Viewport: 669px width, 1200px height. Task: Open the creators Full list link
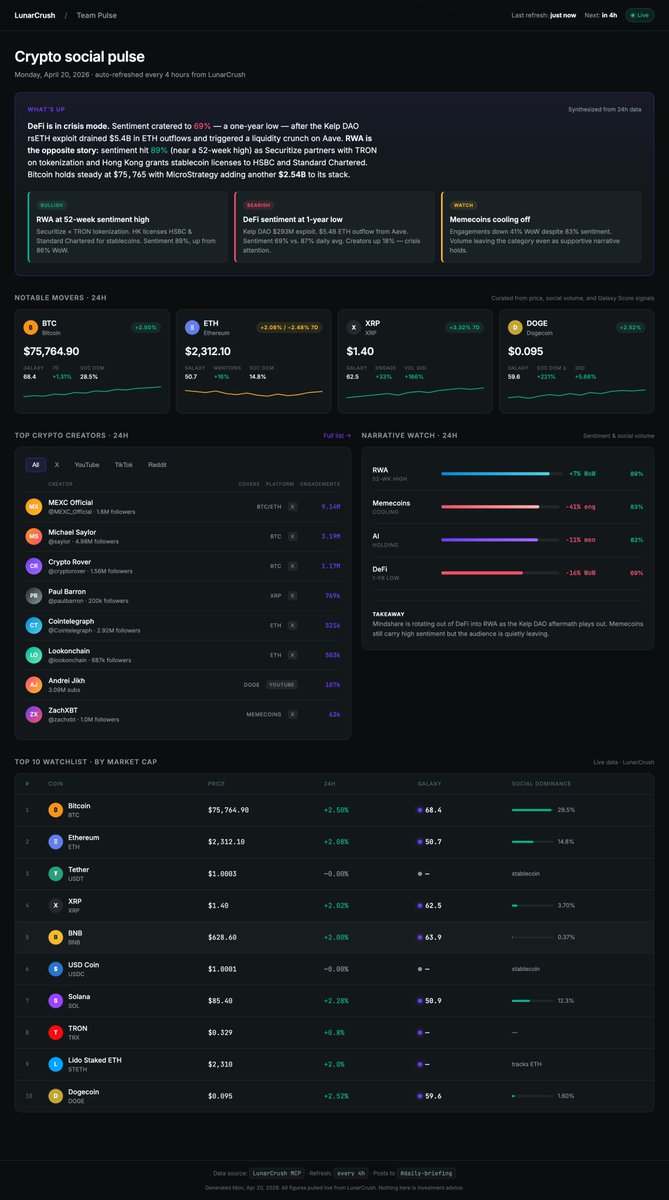(x=337, y=436)
